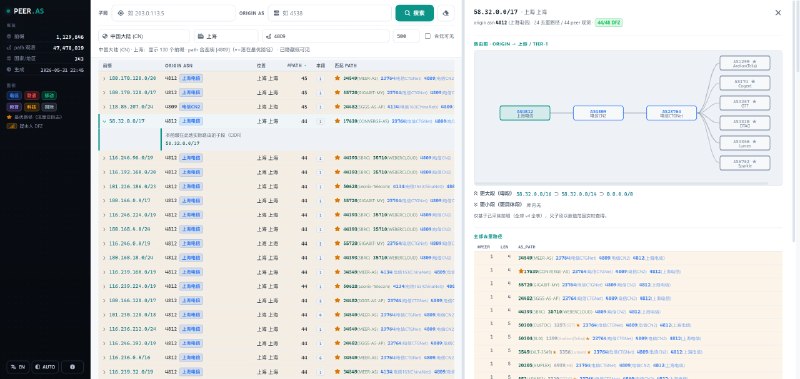Expand the 116.239.160.0/19 row chevron
Image resolution: width=800 pixels, height=379 pixels.
(105, 272)
